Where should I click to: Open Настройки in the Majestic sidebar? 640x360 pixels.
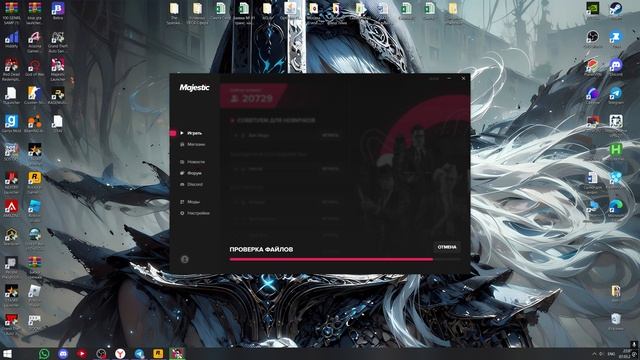195,213
